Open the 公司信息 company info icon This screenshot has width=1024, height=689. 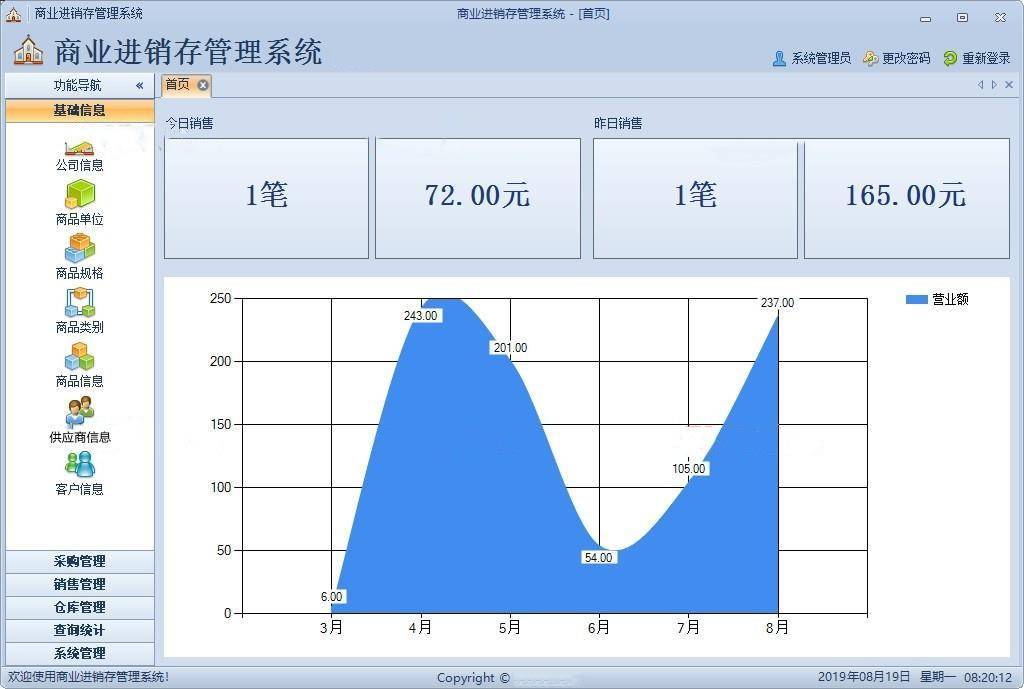pos(79,148)
